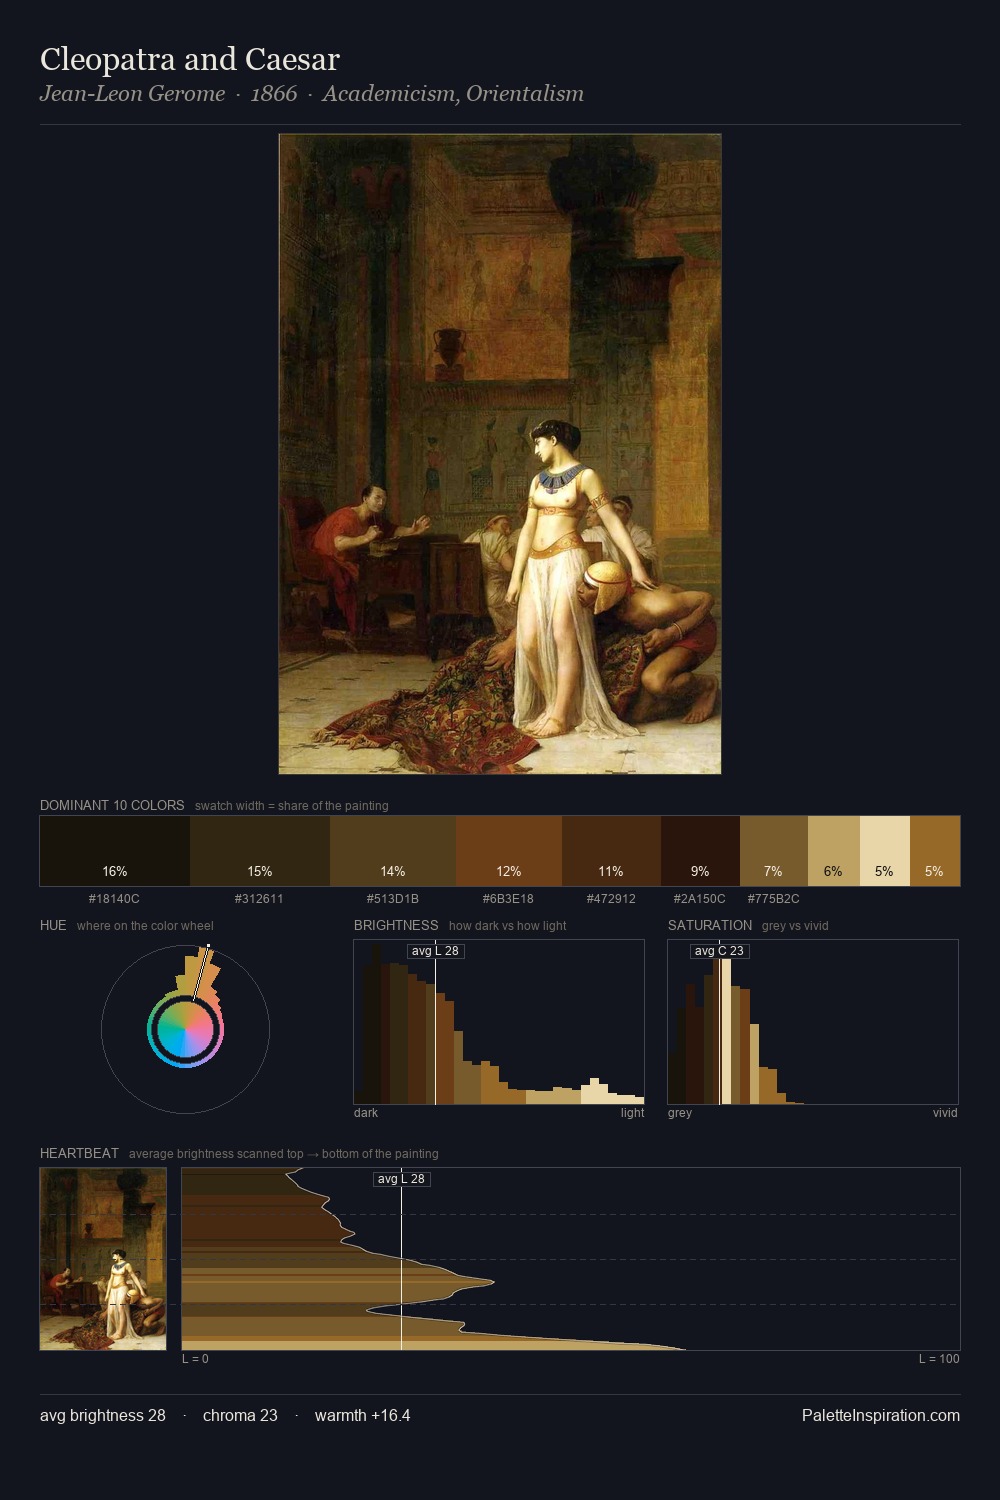Image resolution: width=1000 pixels, height=1500 pixels.
Task: Click 'where on the color wheel' caption
Action: [x=145, y=926]
